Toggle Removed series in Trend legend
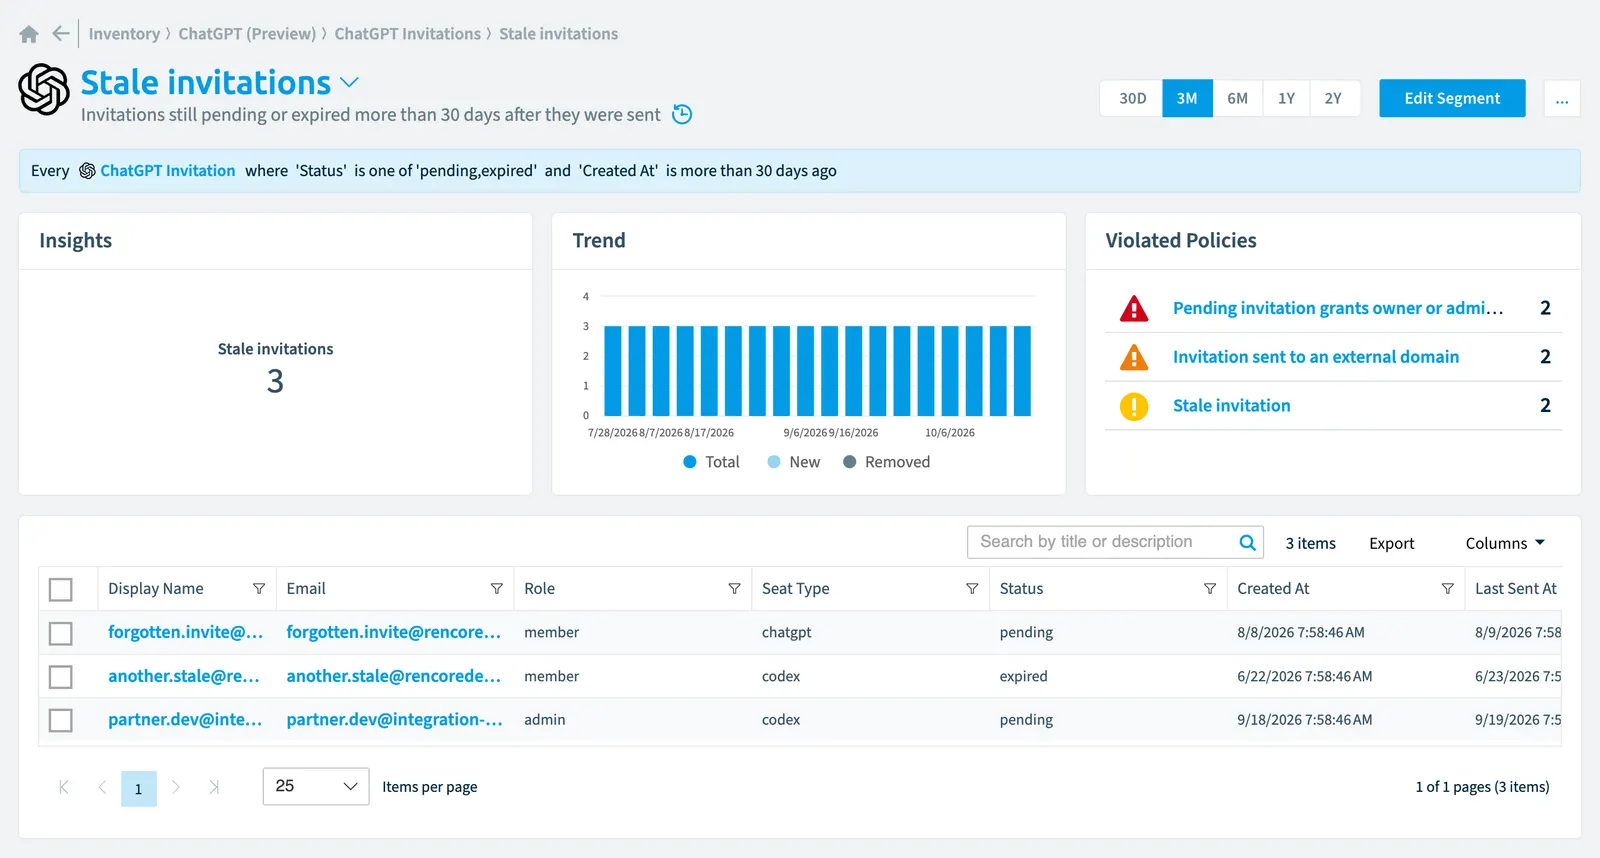 [887, 462]
